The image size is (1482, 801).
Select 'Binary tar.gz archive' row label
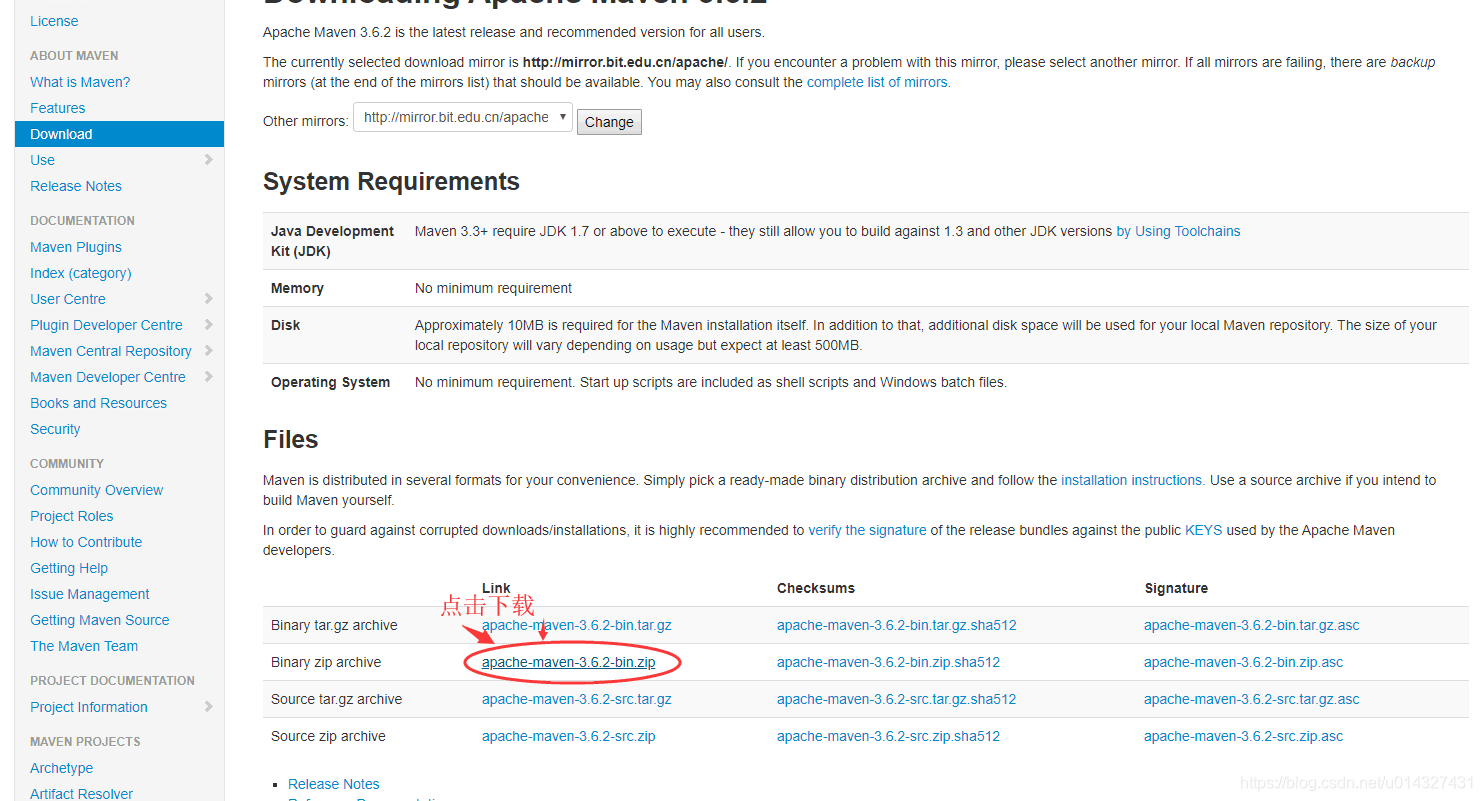[334, 625]
